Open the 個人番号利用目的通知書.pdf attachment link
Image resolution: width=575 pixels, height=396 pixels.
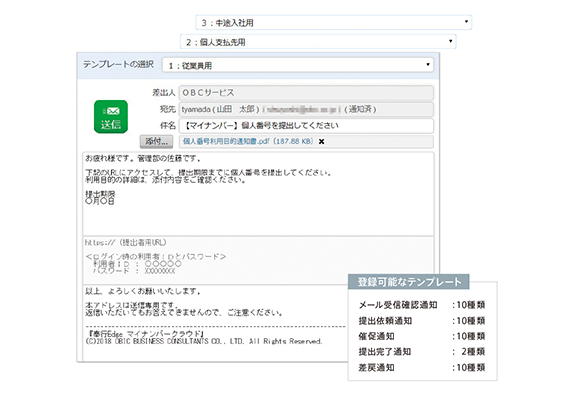click(x=248, y=141)
